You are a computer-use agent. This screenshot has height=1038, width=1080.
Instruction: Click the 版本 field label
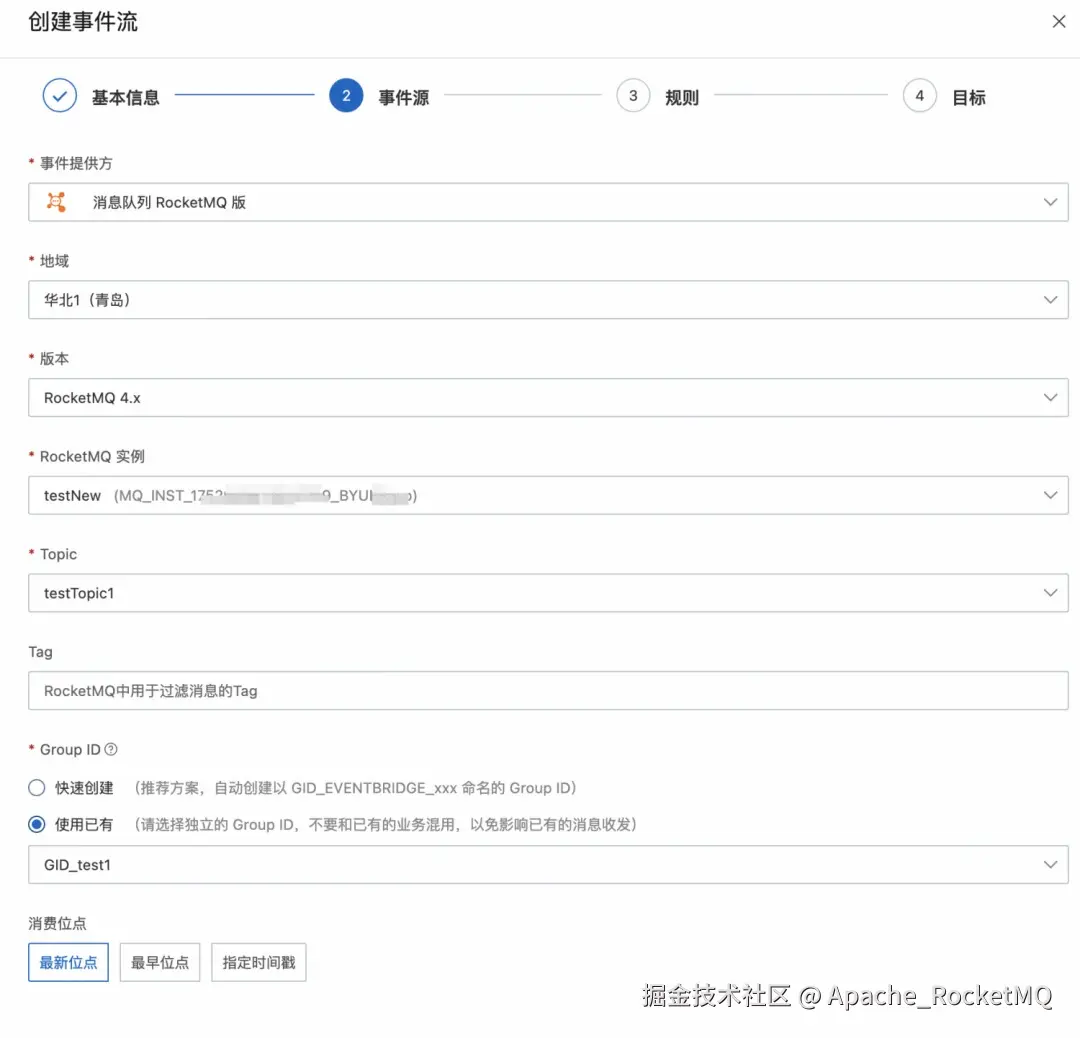54,359
